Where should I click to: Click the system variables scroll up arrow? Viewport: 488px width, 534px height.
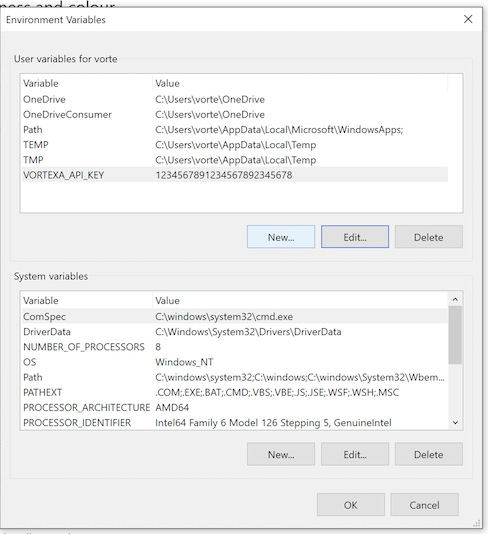pos(455,299)
